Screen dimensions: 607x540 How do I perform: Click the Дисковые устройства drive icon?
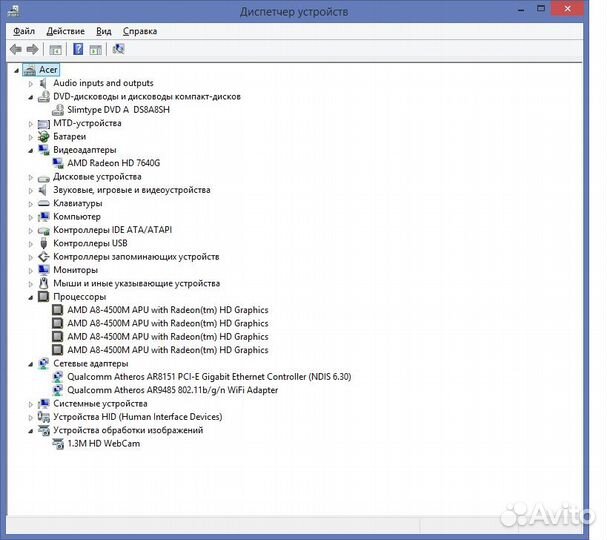(44, 178)
